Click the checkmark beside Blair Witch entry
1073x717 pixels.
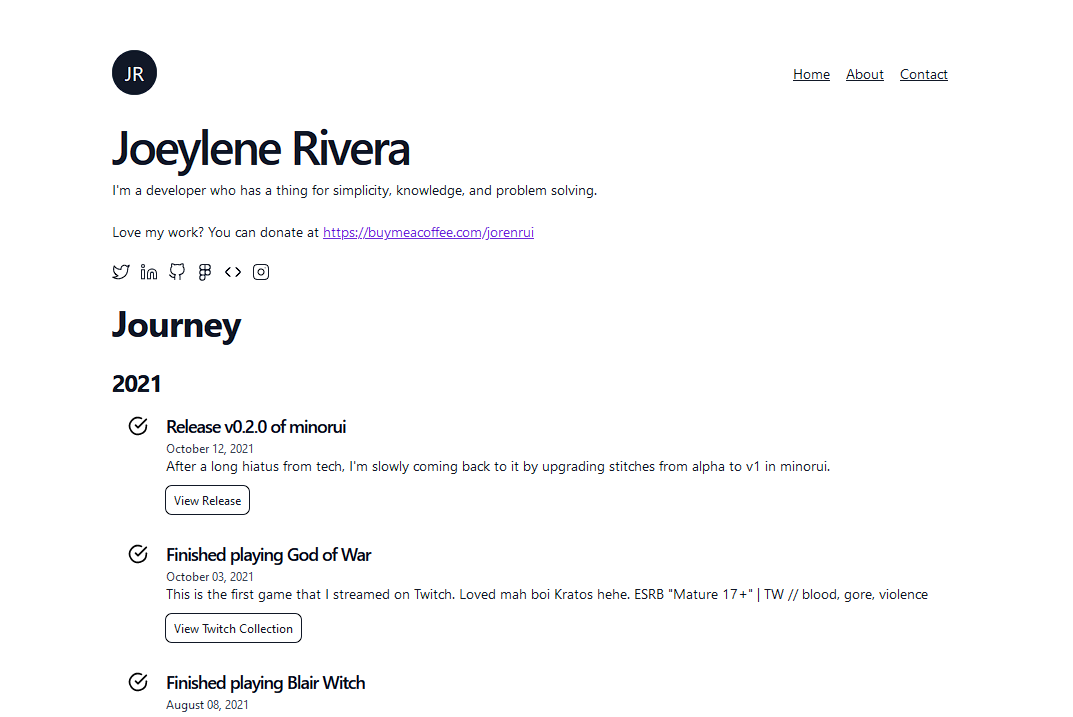tap(138, 681)
